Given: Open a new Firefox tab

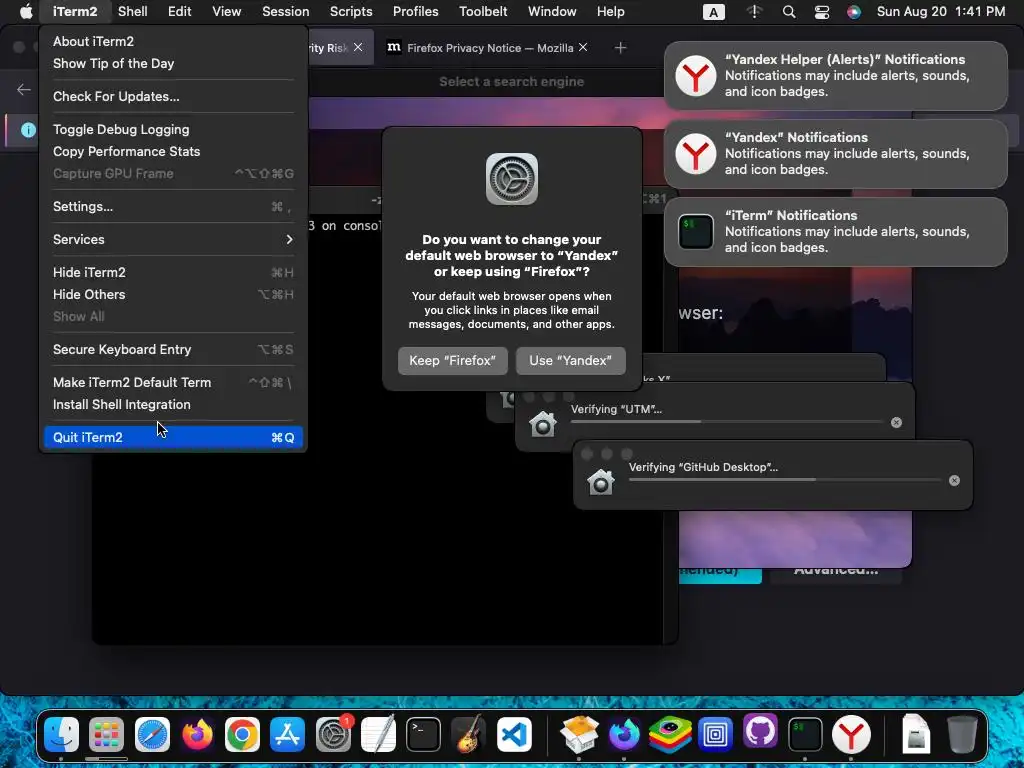Looking at the screenshot, I should pyautogui.click(x=620, y=48).
